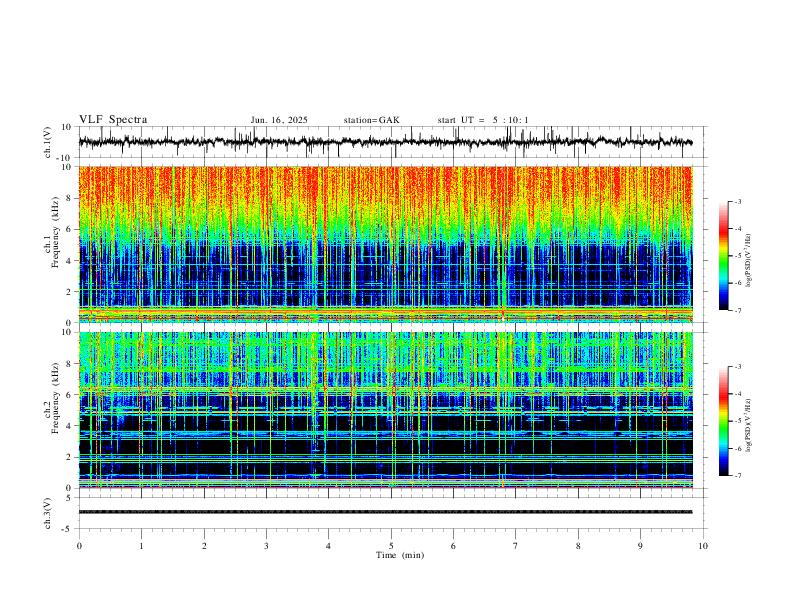Click the "-7" tick on ch.1 colorbar

pyautogui.click(x=737, y=310)
